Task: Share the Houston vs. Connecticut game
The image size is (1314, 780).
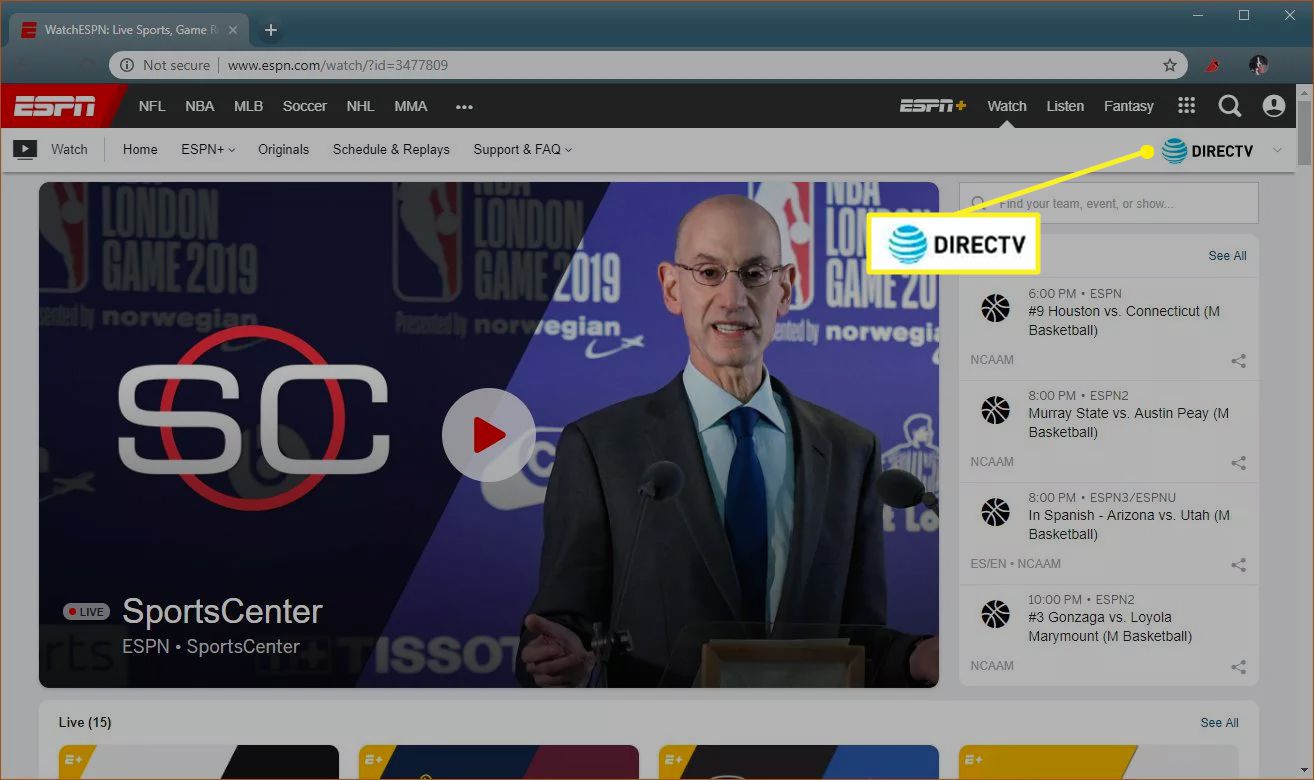Action: coord(1238,361)
